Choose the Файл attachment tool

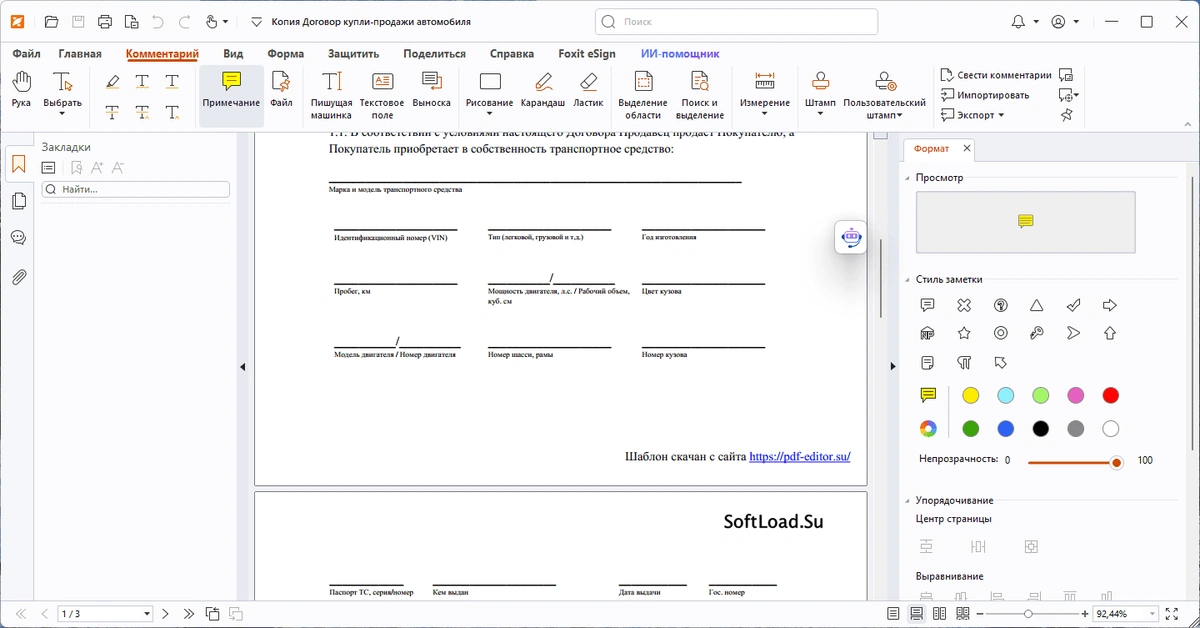pyautogui.click(x=281, y=90)
